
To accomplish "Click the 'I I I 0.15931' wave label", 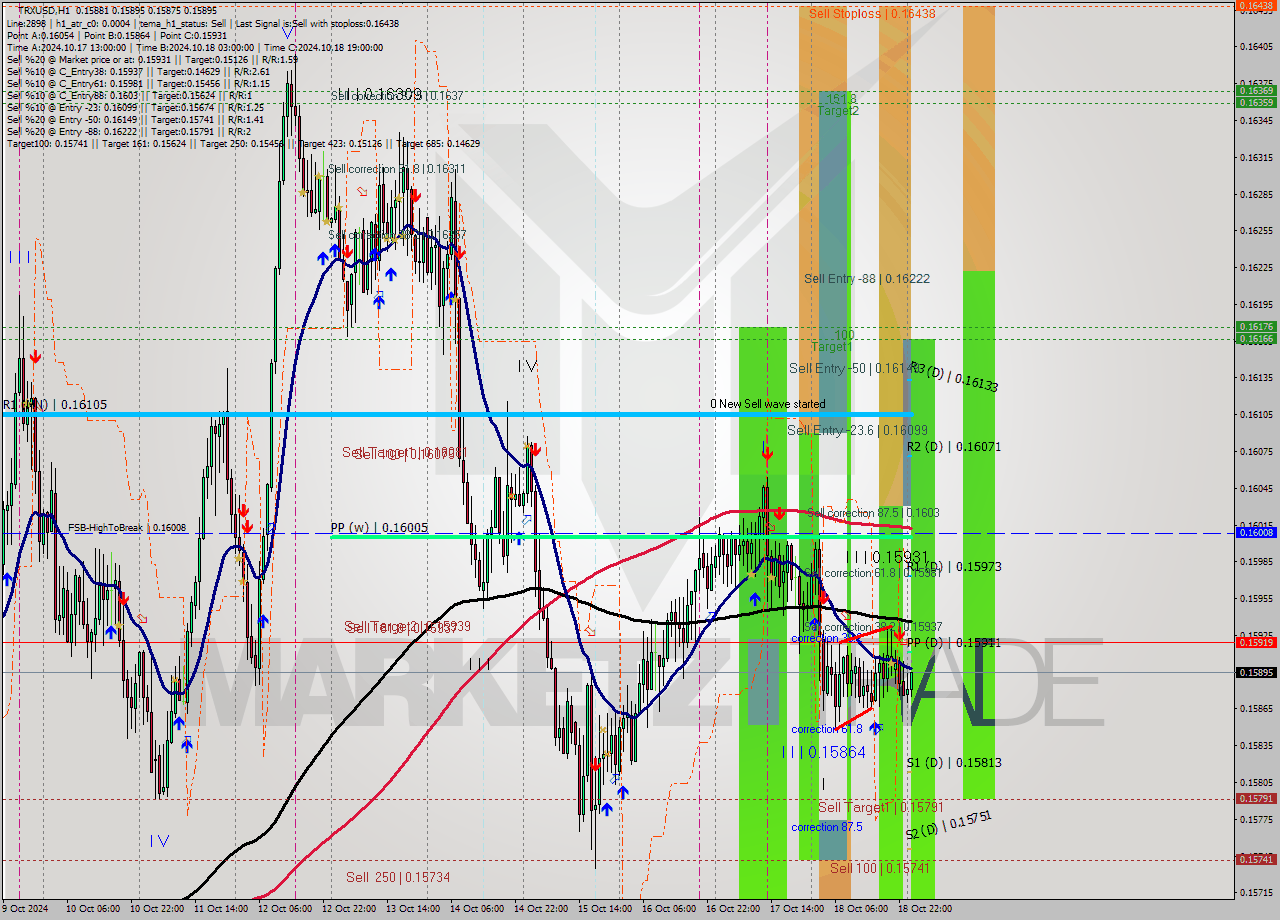I will [x=888, y=557].
